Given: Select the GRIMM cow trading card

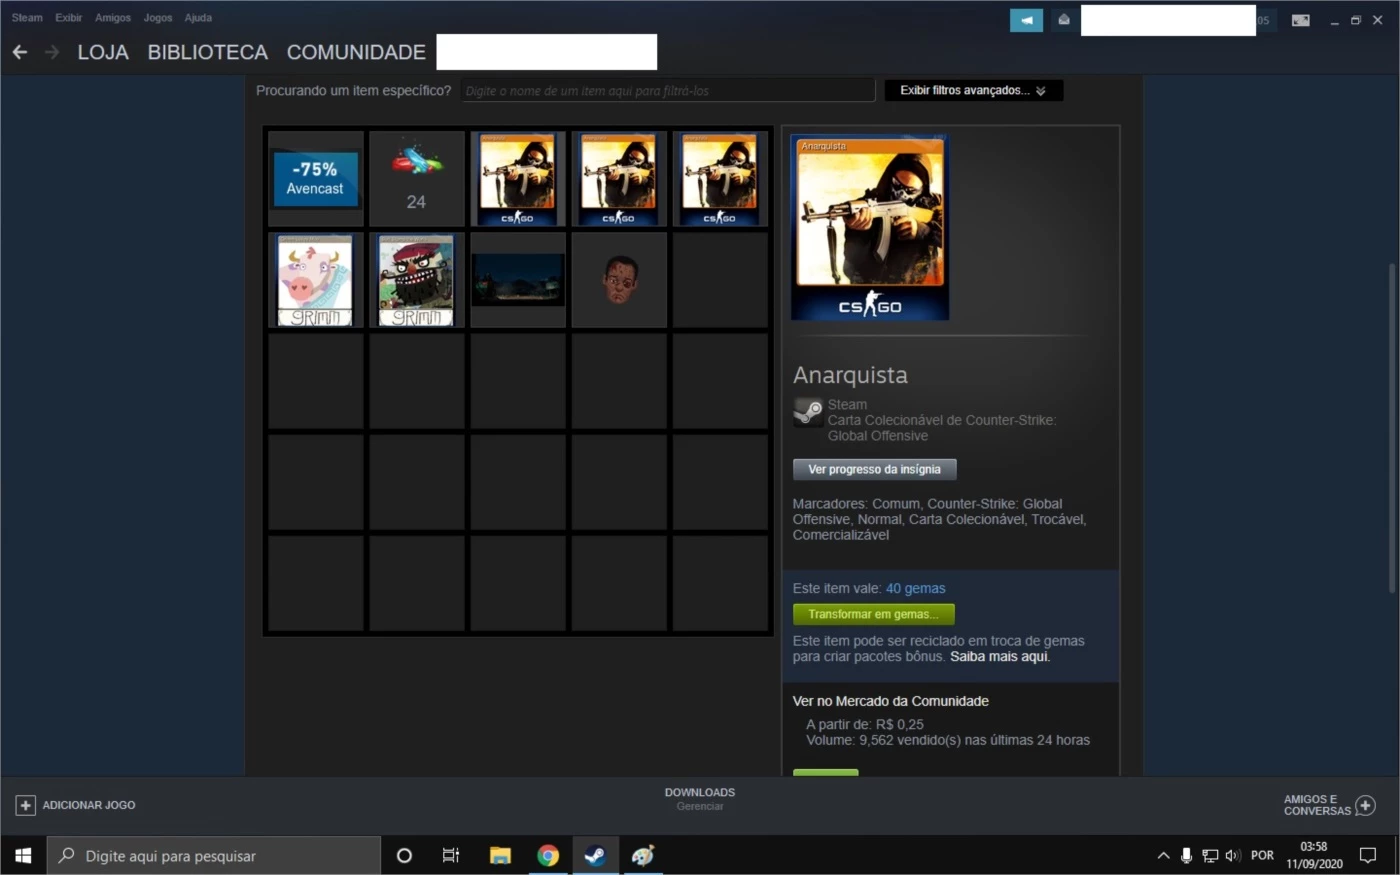Looking at the screenshot, I should [316, 280].
